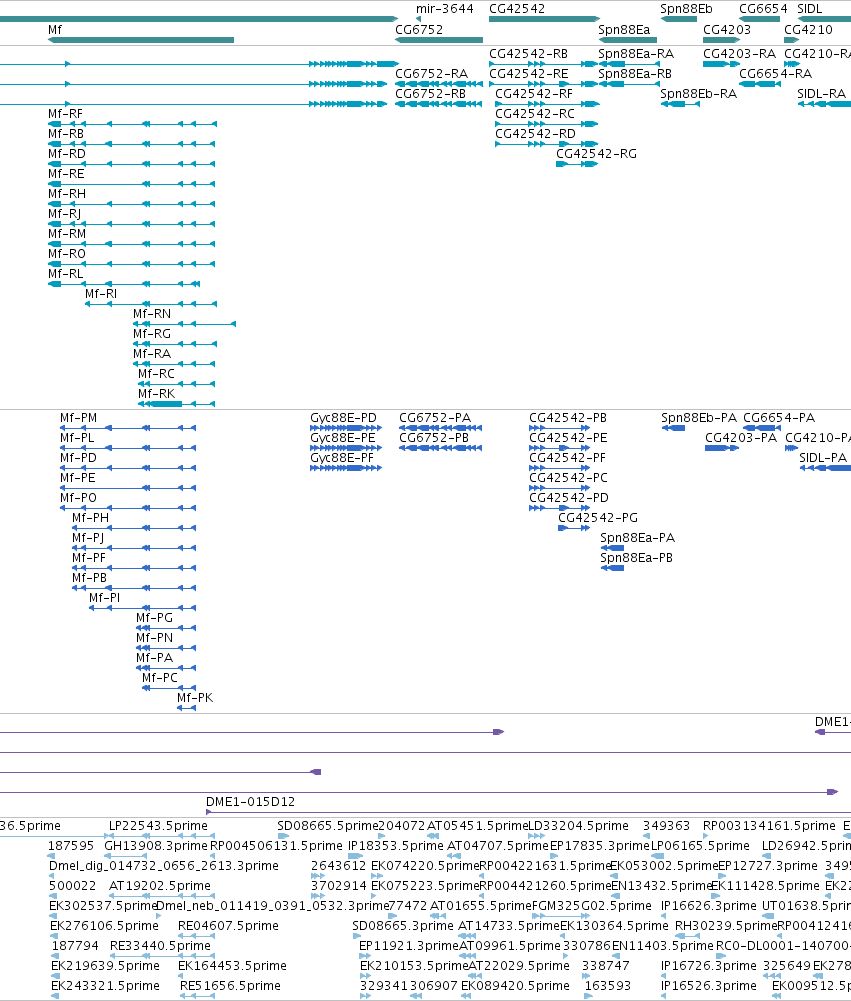Click the CG6654-PA protein label
Viewport: 851px width, 1001px height.
779,418
